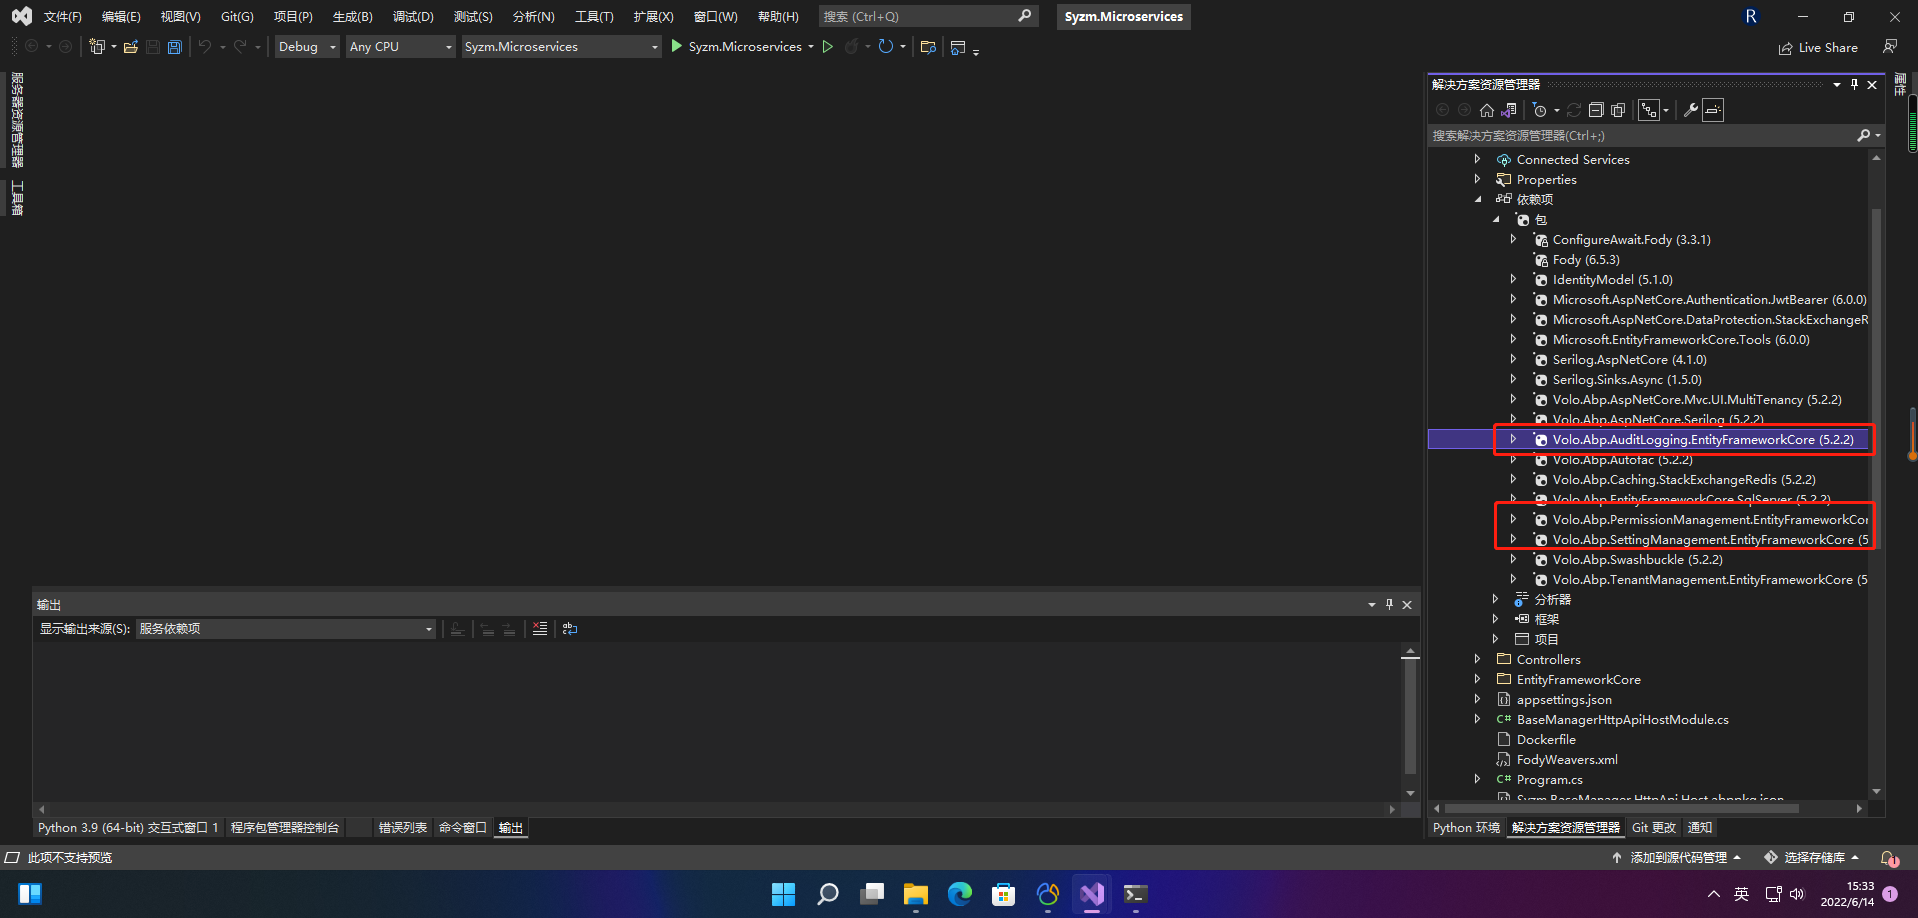Click start without debugging hollow play icon

tap(828, 47)
